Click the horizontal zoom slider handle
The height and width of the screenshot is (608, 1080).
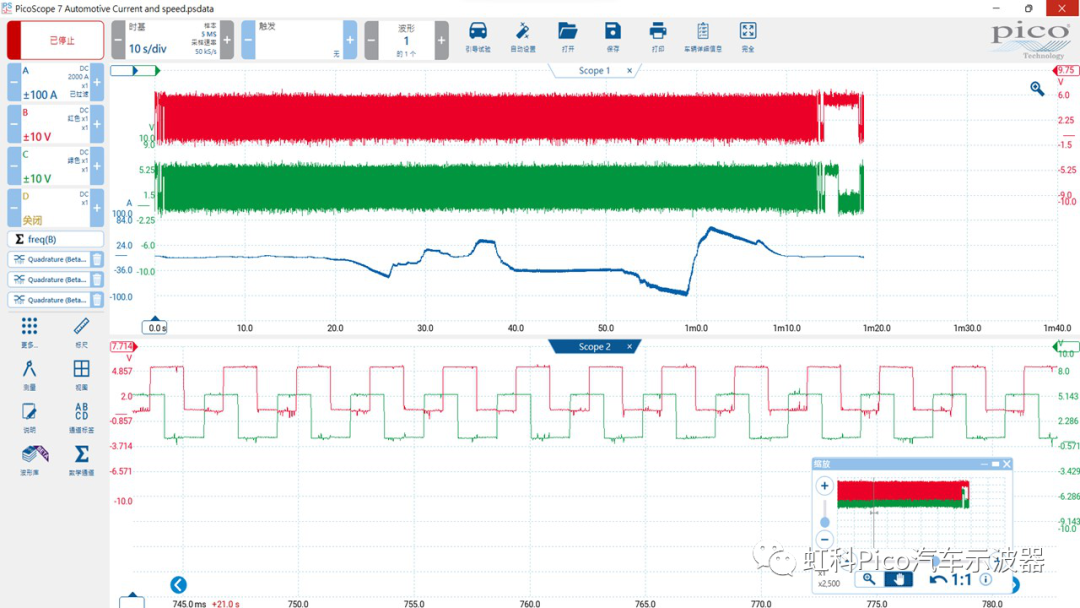pyautogui.click(x=935, y=563)
